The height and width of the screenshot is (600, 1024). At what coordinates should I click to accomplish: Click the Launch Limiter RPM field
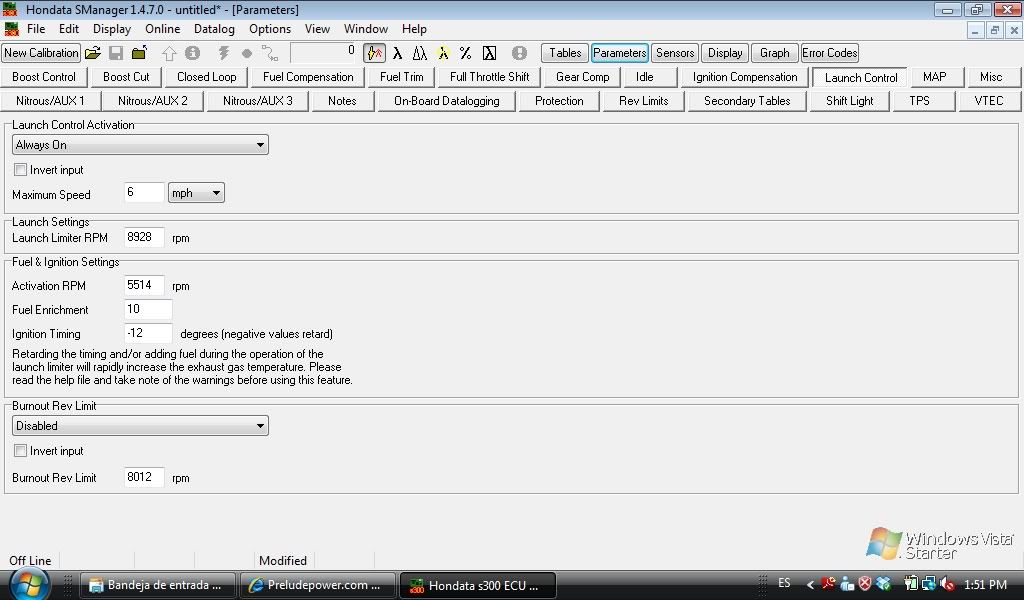click(x=144, y=238)
